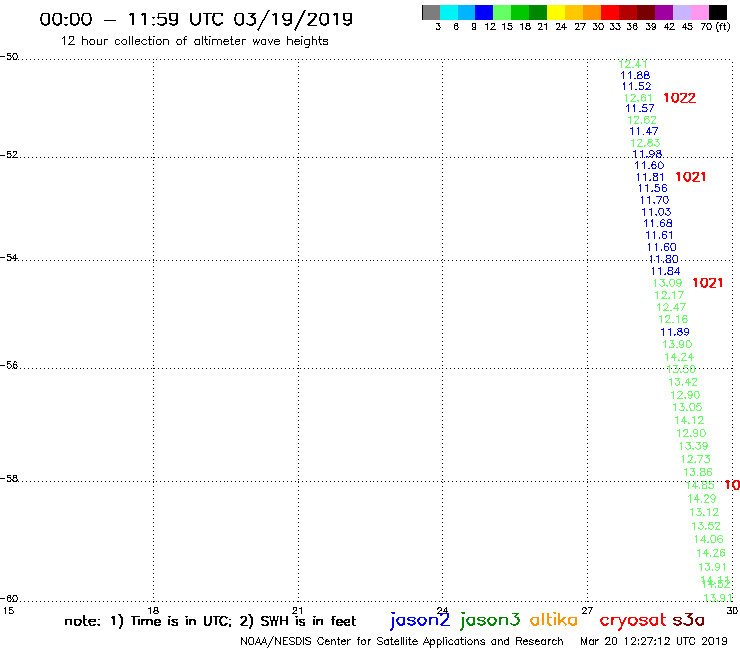740x650 pixels.
Task: Select the blue value 11.03
Action: coord(656,212)
